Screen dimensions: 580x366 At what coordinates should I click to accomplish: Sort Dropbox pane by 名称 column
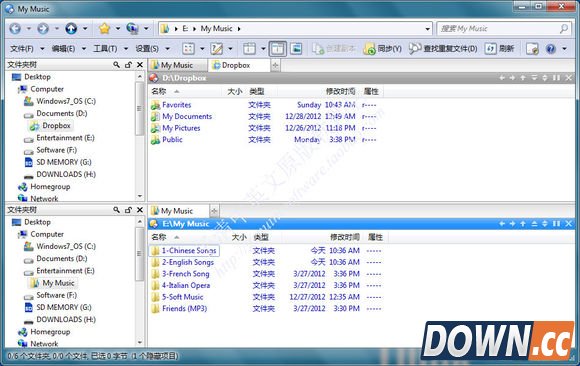coord(159,91)
